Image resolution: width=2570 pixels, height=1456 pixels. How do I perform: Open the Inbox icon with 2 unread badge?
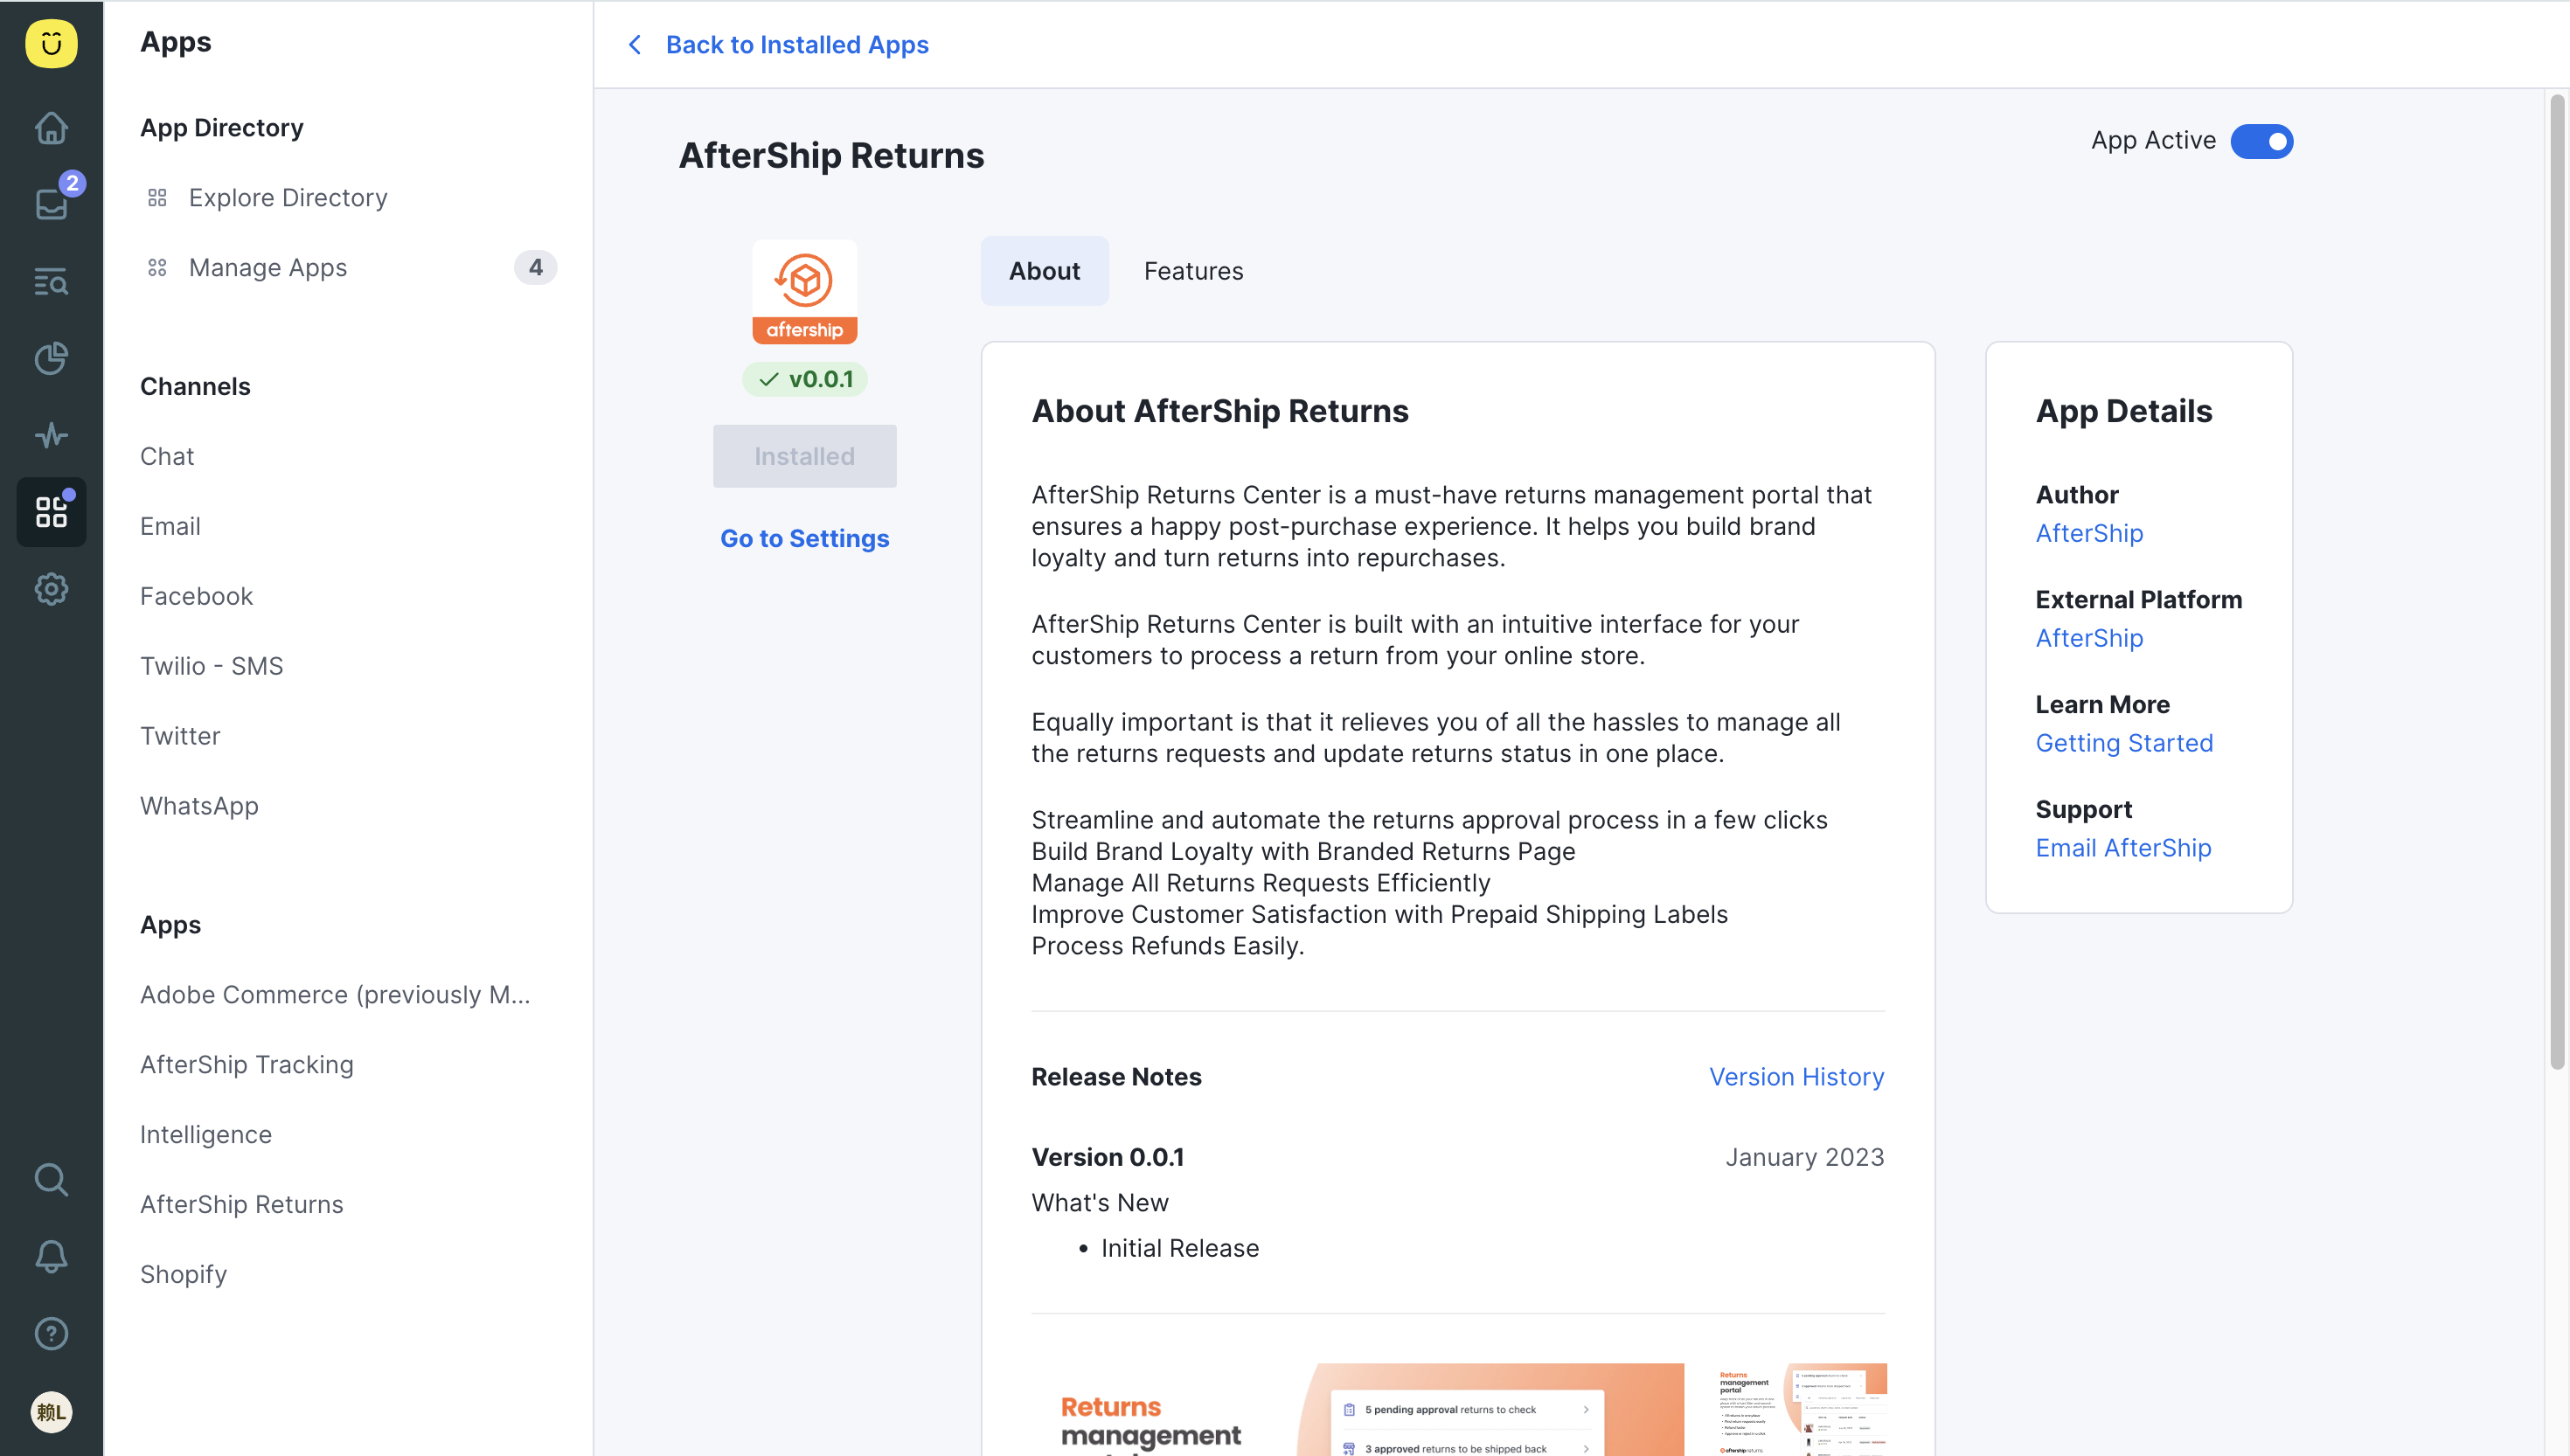pos(51,204)
